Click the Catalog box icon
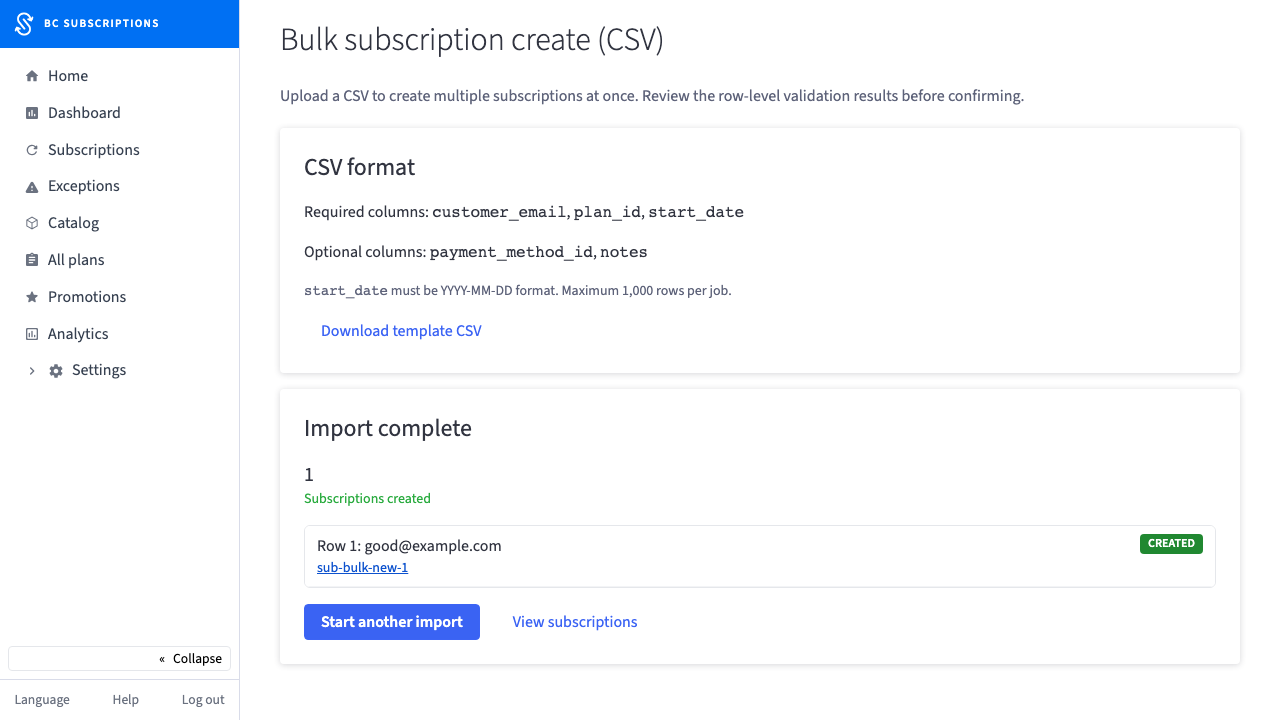This screenshot has width=1280, height=720. (32, 223)
